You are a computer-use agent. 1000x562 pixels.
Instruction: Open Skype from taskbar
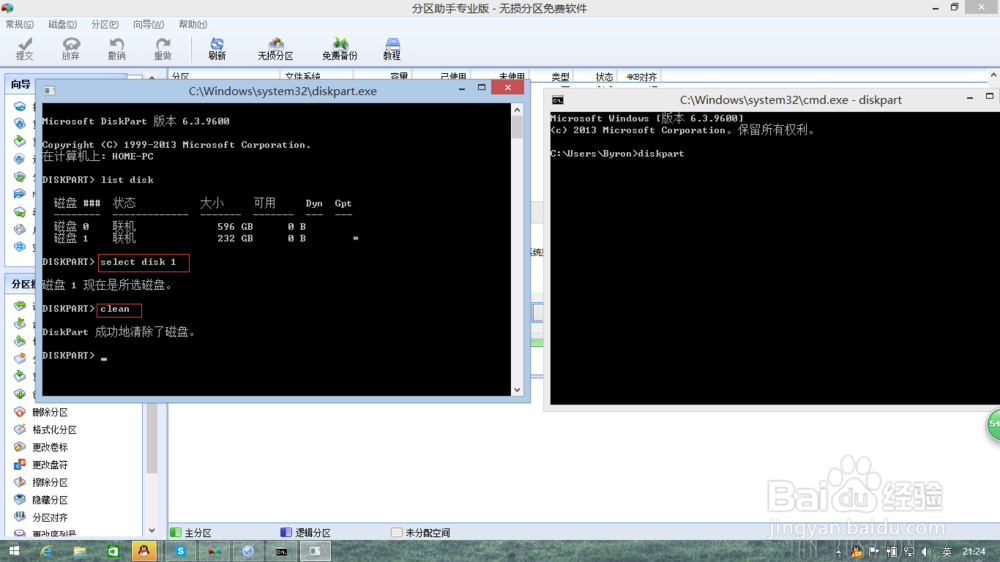181,551
